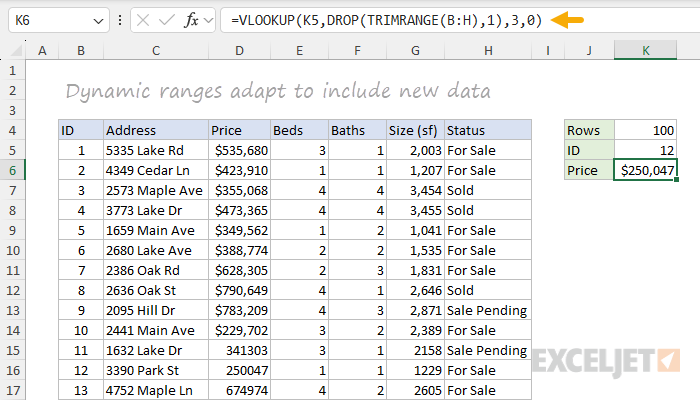
Task: Select row 10 header
Action: pos(12,250)
